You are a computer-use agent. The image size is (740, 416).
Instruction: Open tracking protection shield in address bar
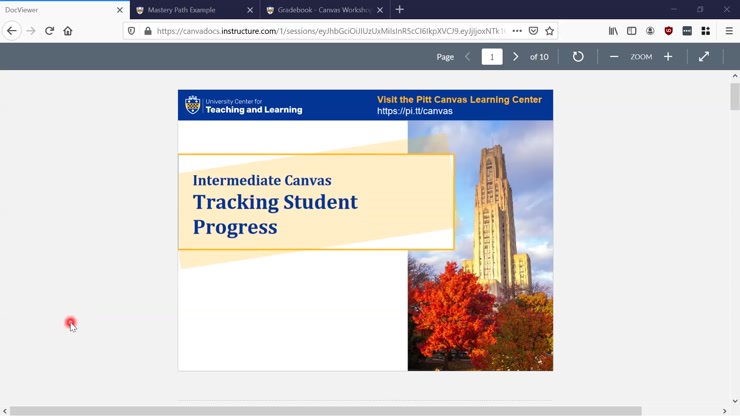coord(132,31)
